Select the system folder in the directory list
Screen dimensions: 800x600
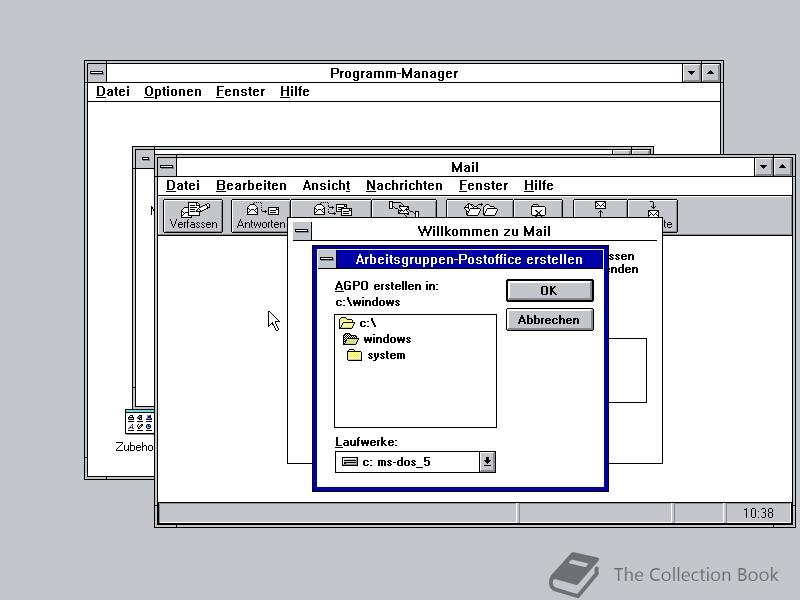click(x=376, y=355)
